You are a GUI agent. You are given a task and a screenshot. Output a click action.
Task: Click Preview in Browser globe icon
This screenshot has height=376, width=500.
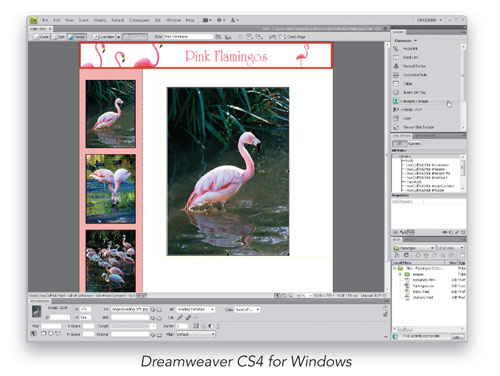click(228, 37)
